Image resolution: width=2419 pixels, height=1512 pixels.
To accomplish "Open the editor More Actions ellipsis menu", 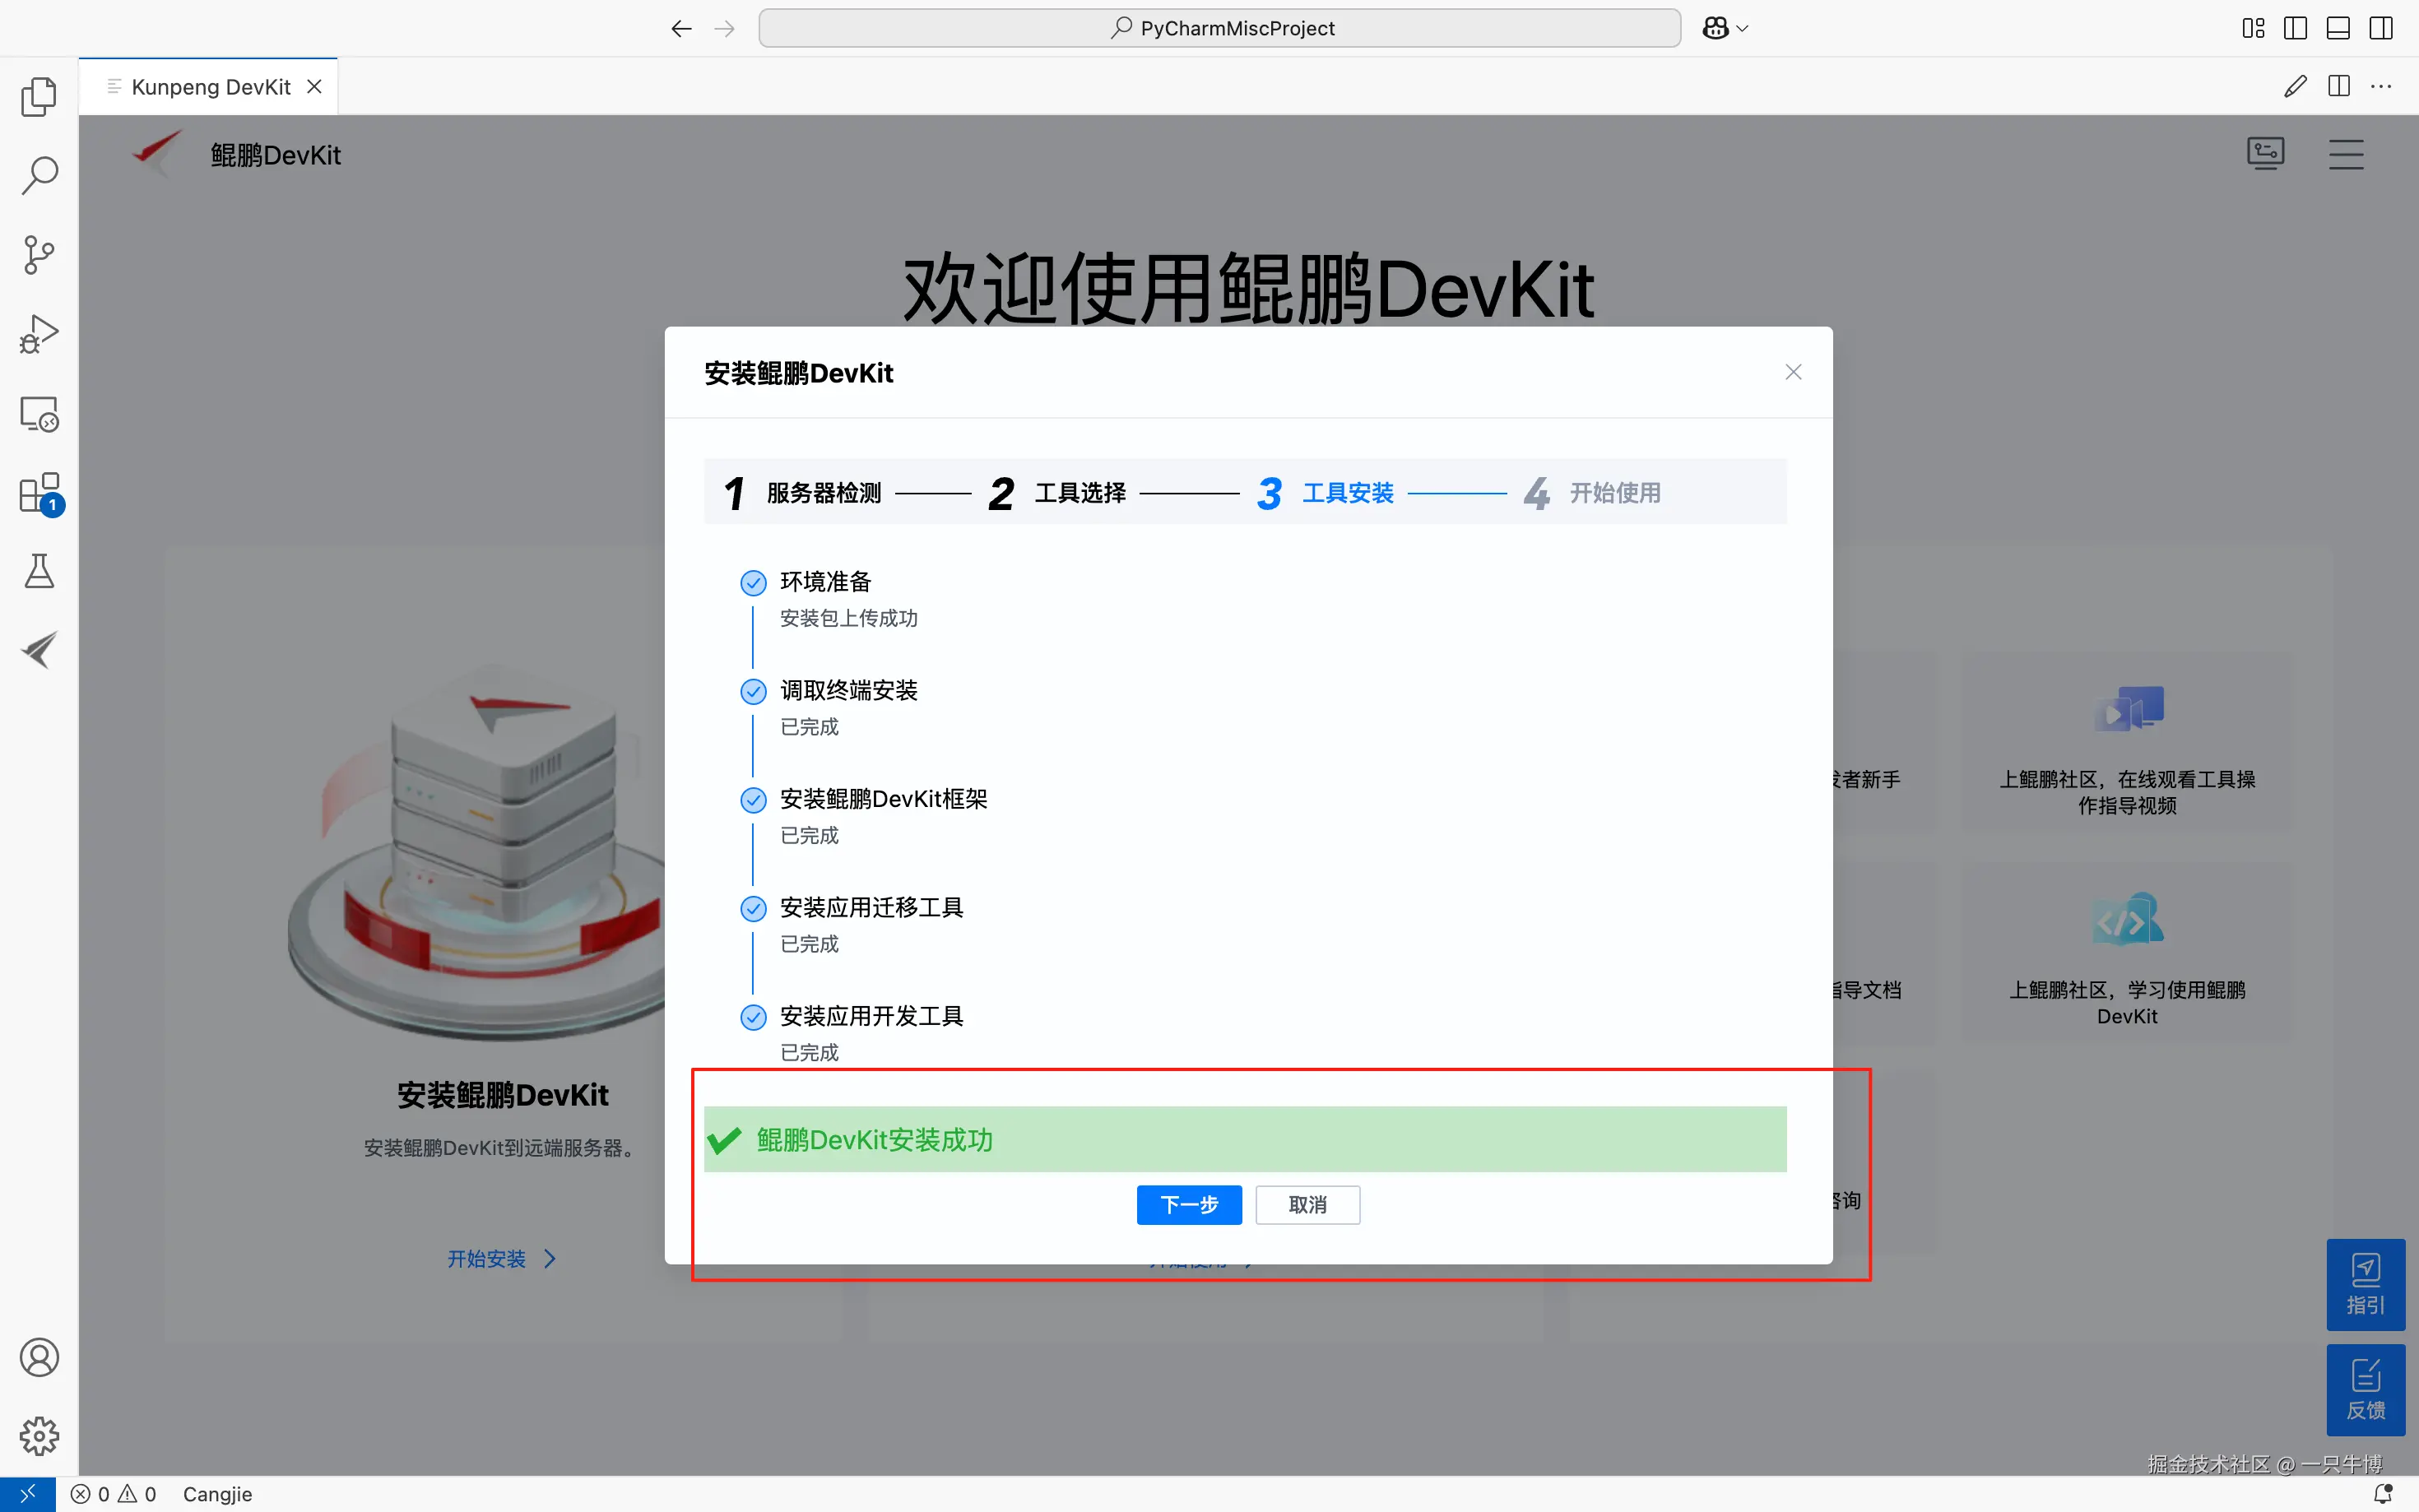I will coord(2381,87).
